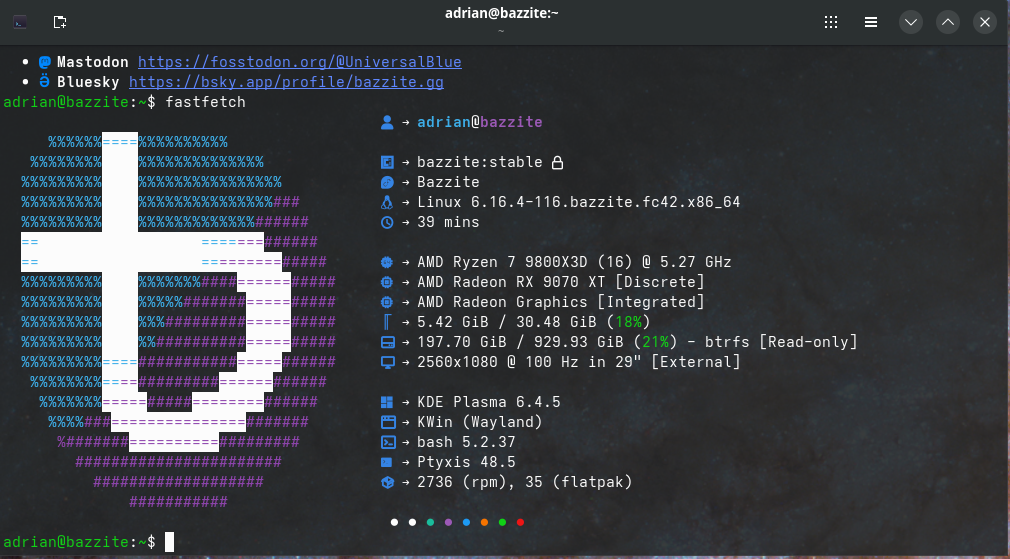Click the shell prompt icon beside bash 5.2.37
The image size is (1010, 559).
tap(387, 442)
